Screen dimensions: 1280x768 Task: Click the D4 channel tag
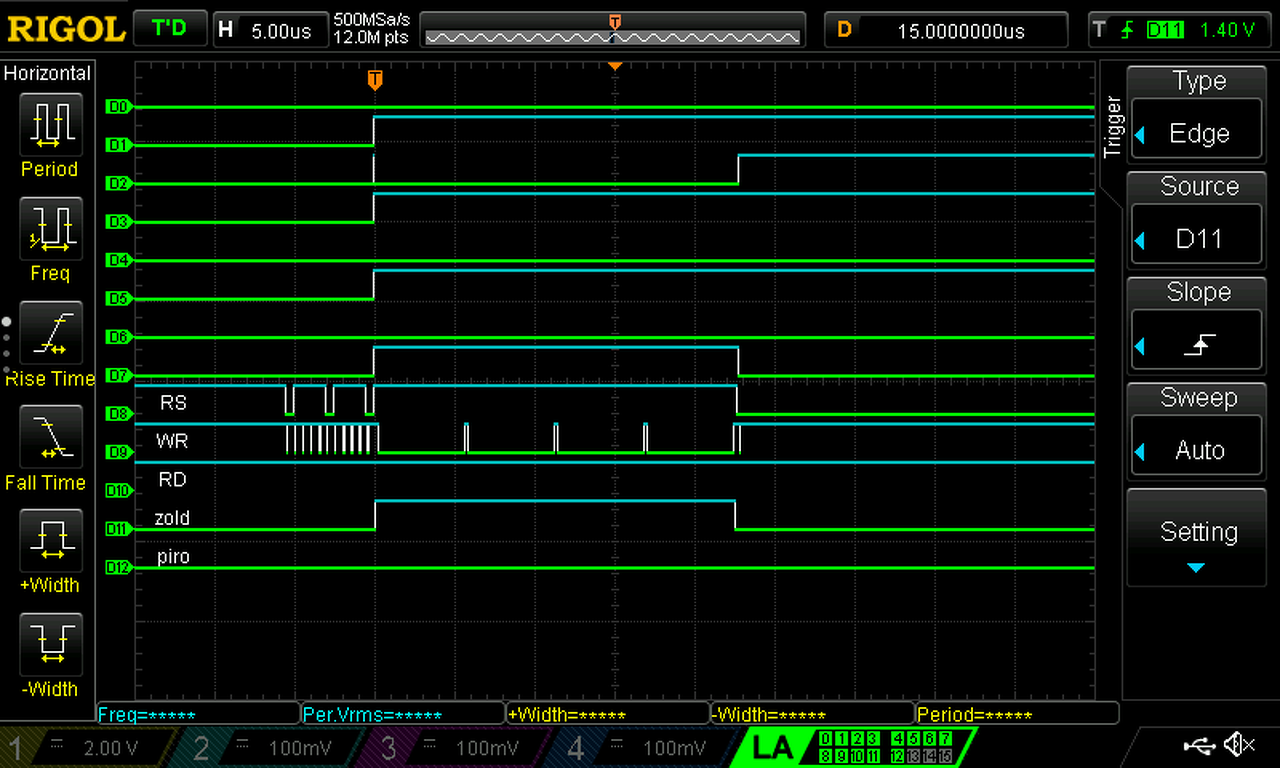118,261
